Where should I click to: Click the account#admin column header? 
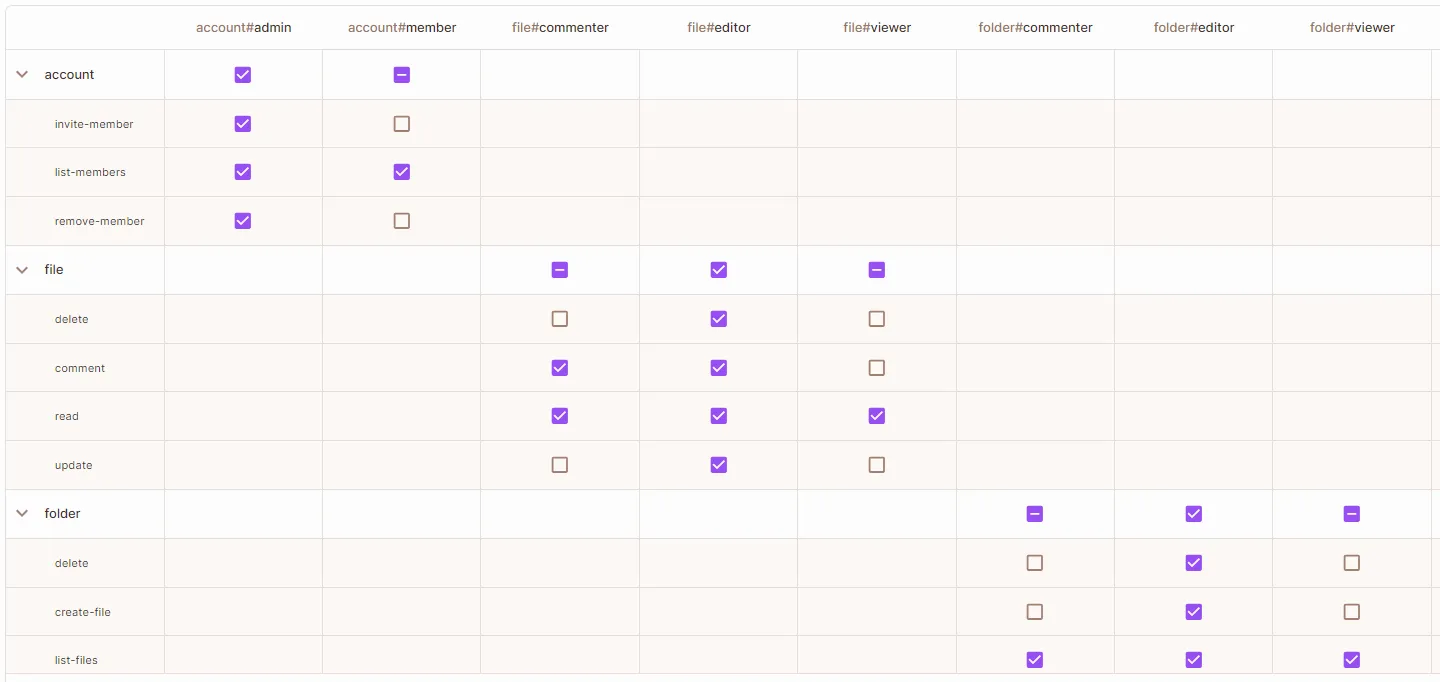tap(243, 28)
